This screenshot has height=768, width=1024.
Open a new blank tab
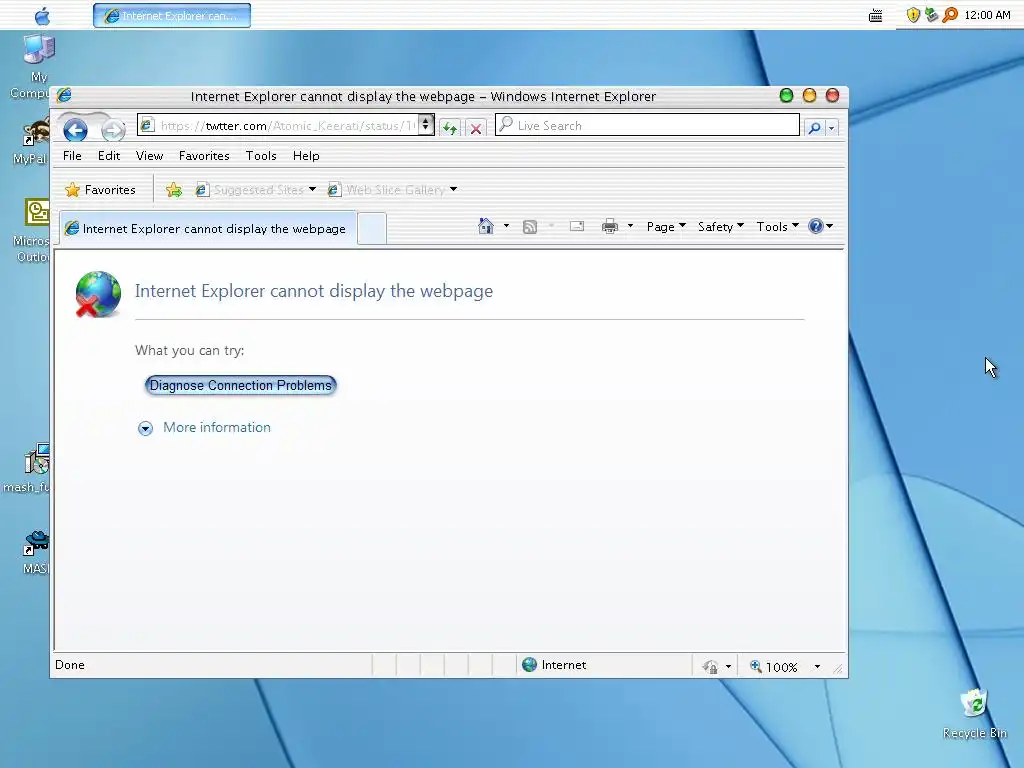[x=372, y=229]
